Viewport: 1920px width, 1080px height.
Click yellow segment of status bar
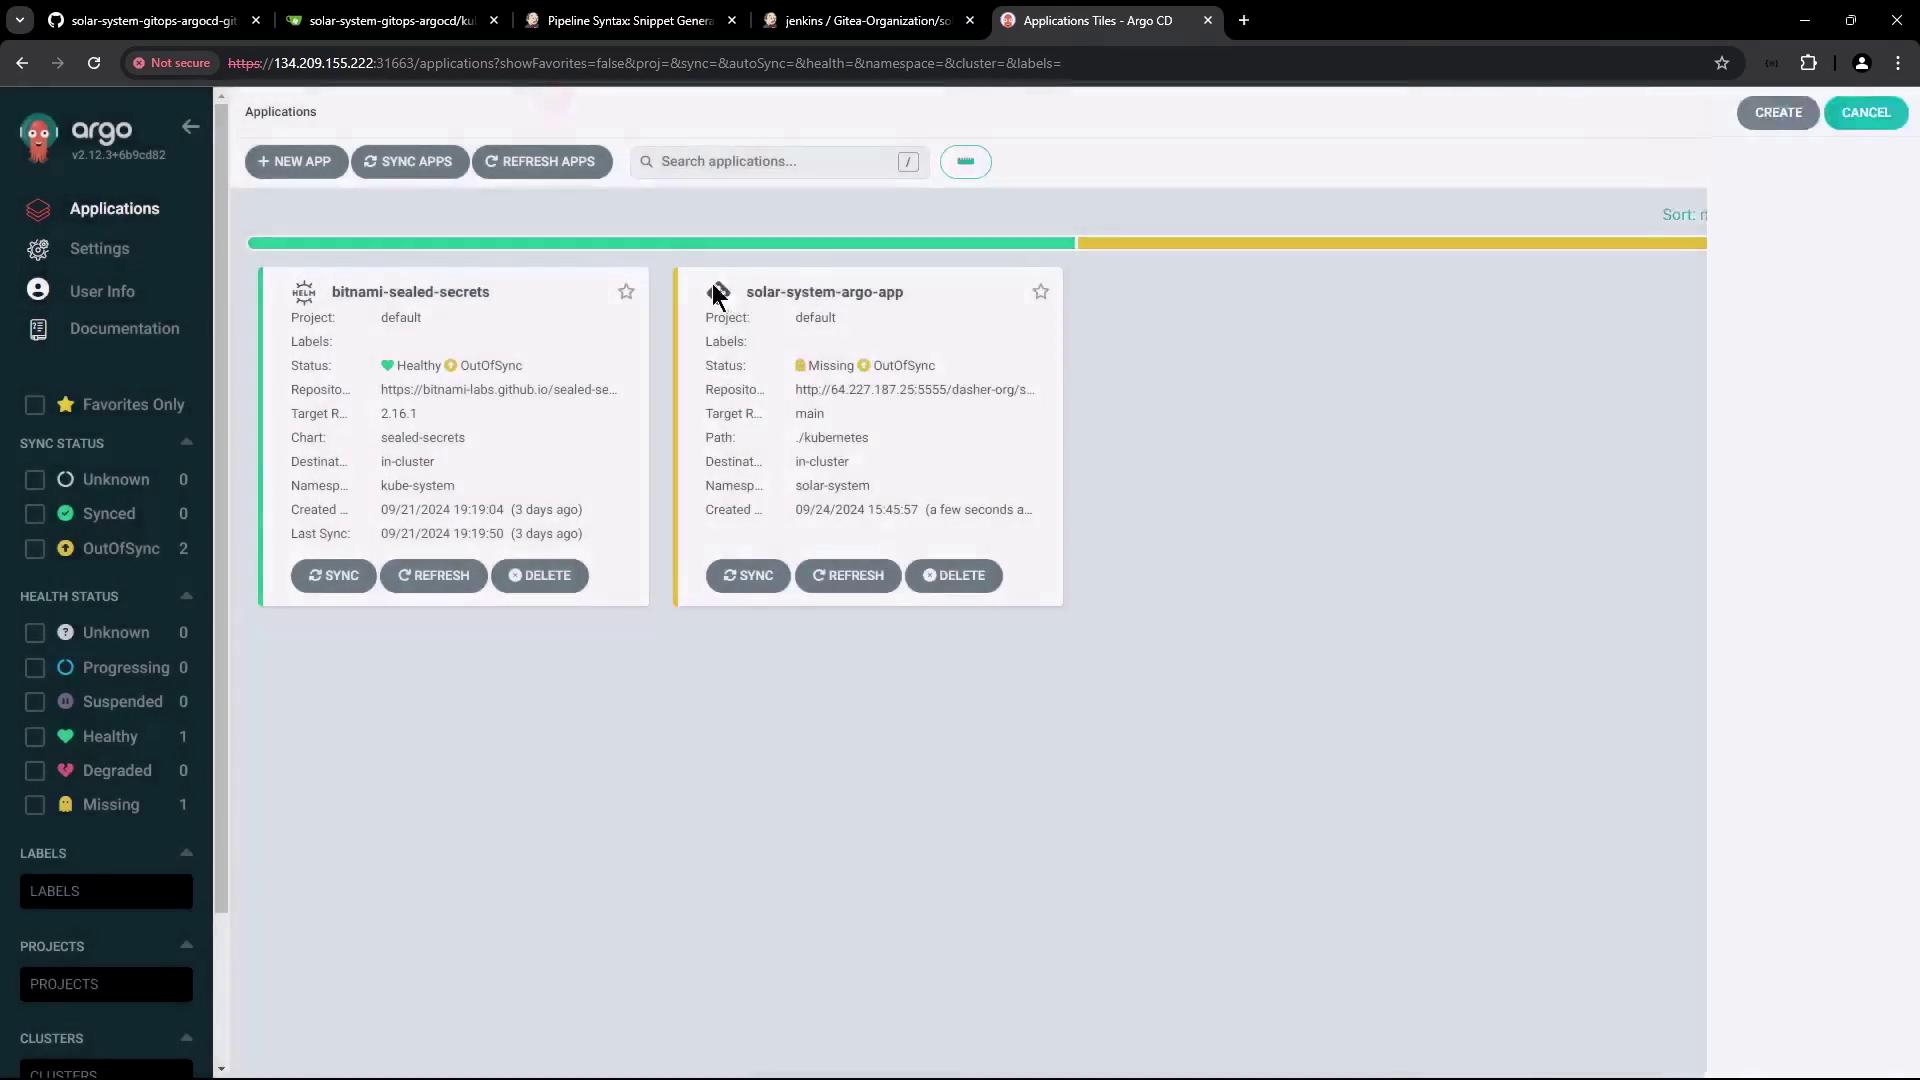click(1390, 243)
